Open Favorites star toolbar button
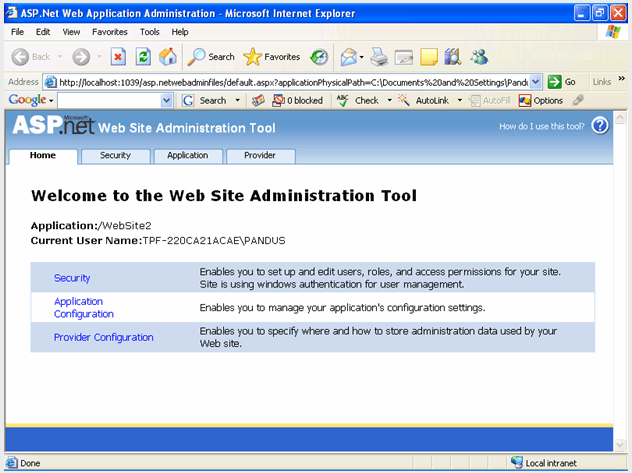The height and width of the screenshot is (473, 632). [x=272, y=57]
